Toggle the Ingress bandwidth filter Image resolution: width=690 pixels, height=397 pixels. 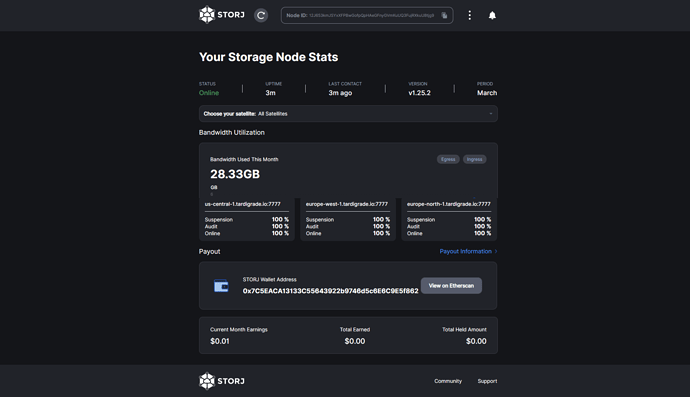click(474, 159)
